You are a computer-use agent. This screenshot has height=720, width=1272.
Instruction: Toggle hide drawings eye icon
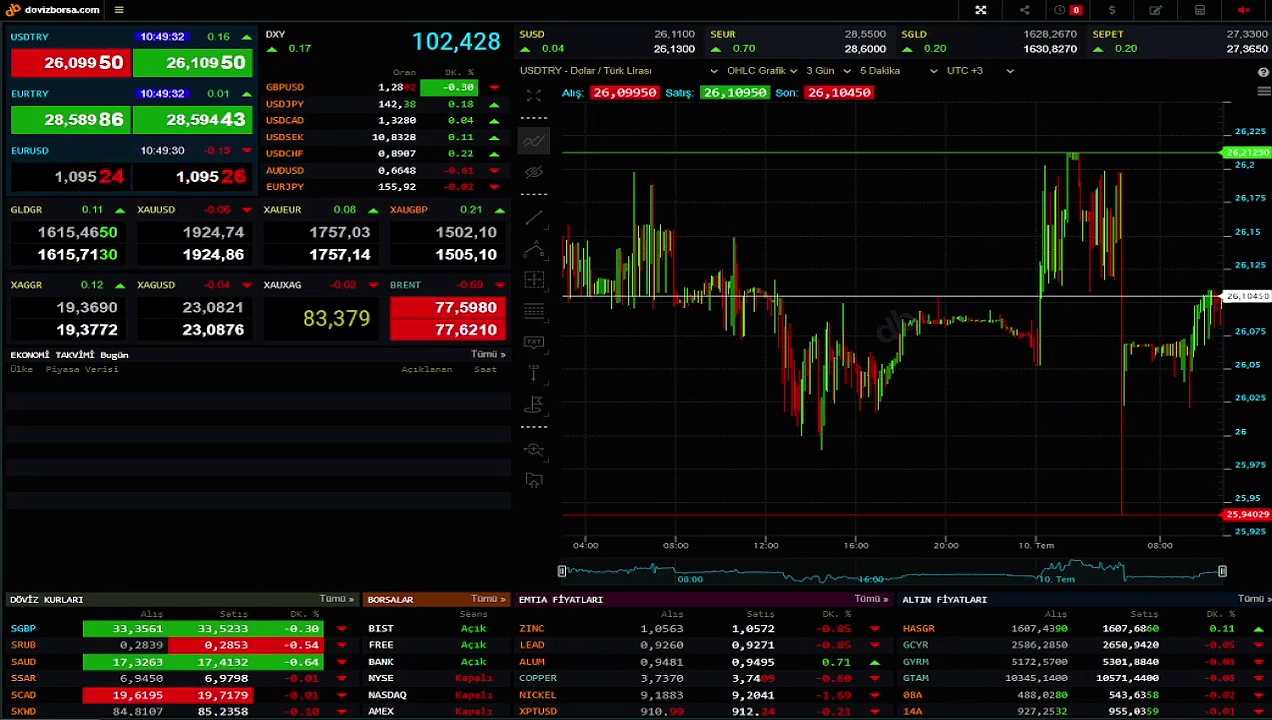coord(534,172)
